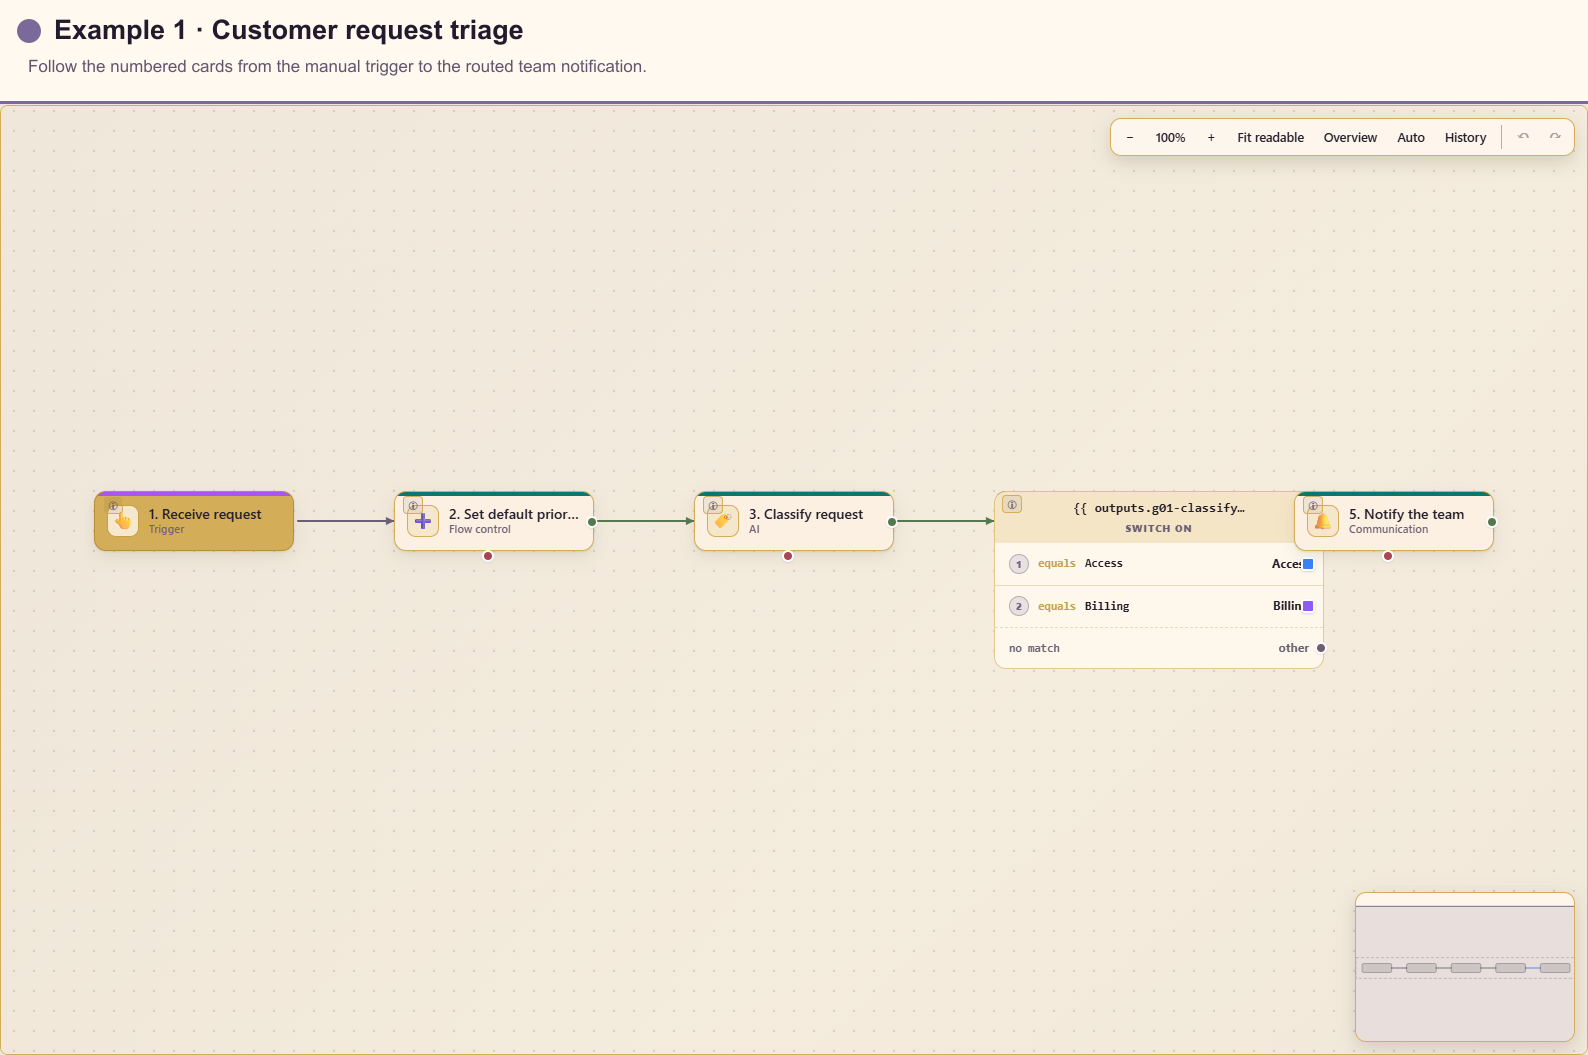
Task: Select the '2. Set default prior...' card
Action: (x=494, y=521)
